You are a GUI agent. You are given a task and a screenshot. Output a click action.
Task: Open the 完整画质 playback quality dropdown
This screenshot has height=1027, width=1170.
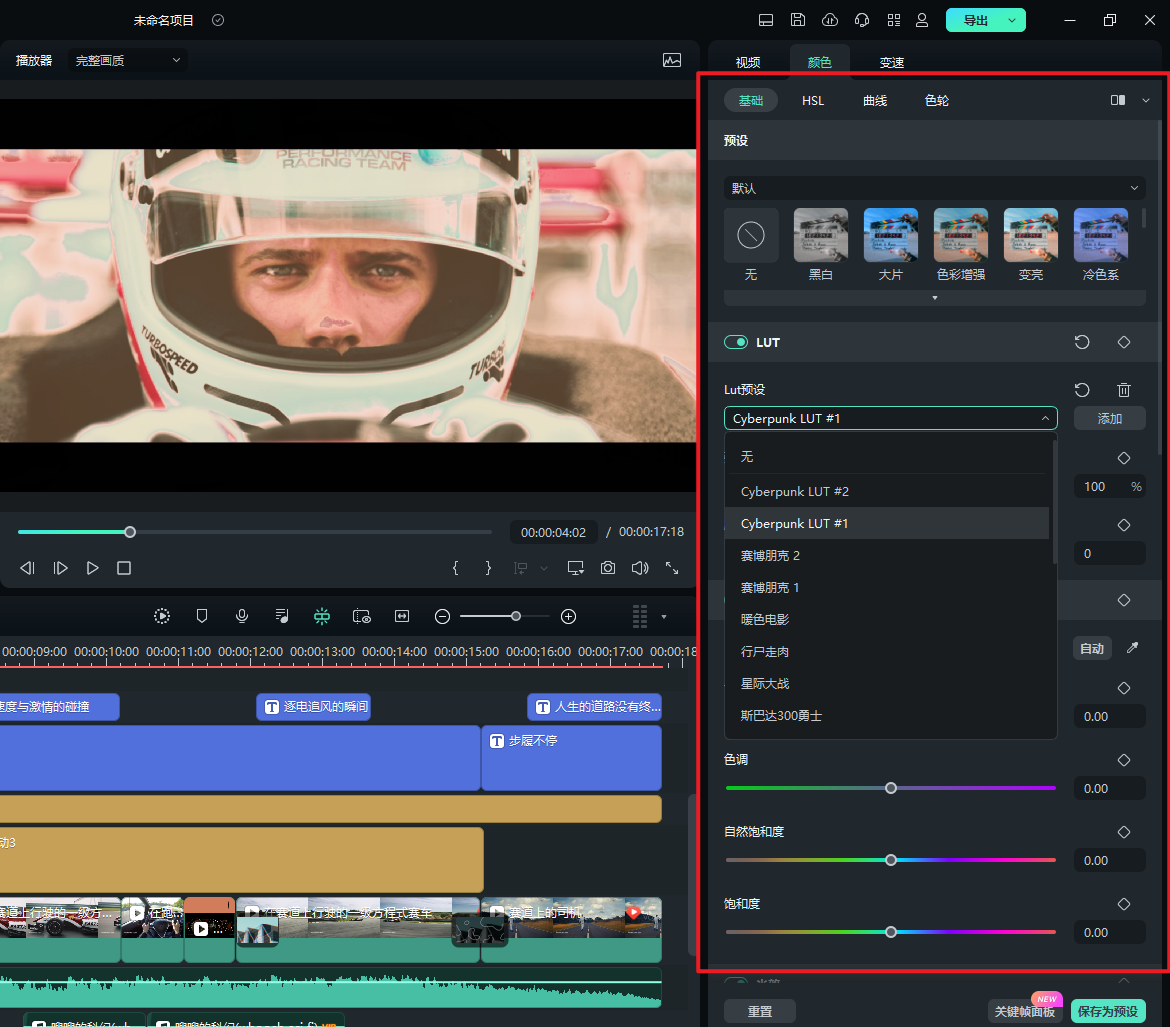(x=129, y=61)
